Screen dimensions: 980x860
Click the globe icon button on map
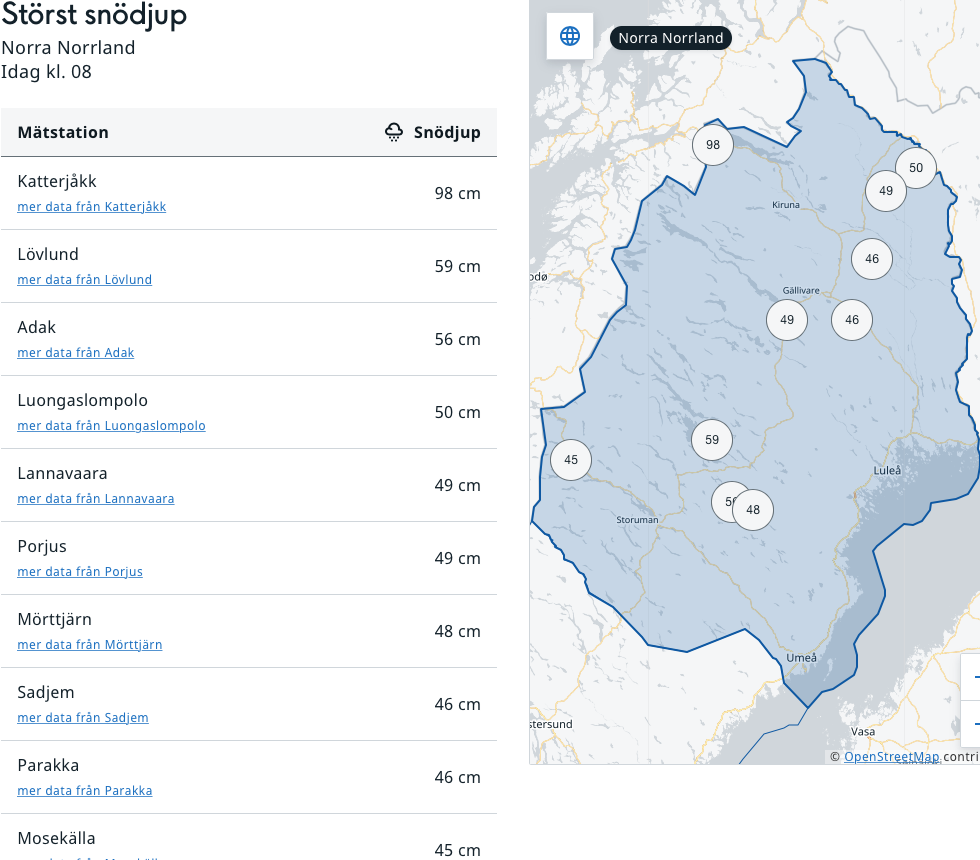(570, 37)
